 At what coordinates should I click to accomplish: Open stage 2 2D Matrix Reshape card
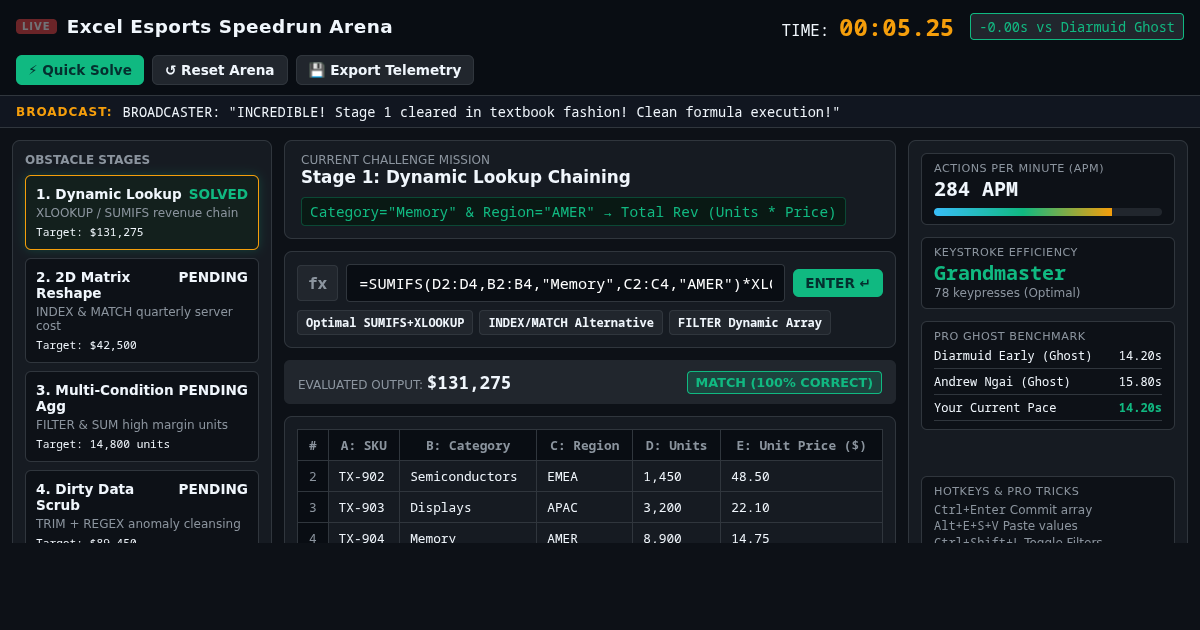142,310
